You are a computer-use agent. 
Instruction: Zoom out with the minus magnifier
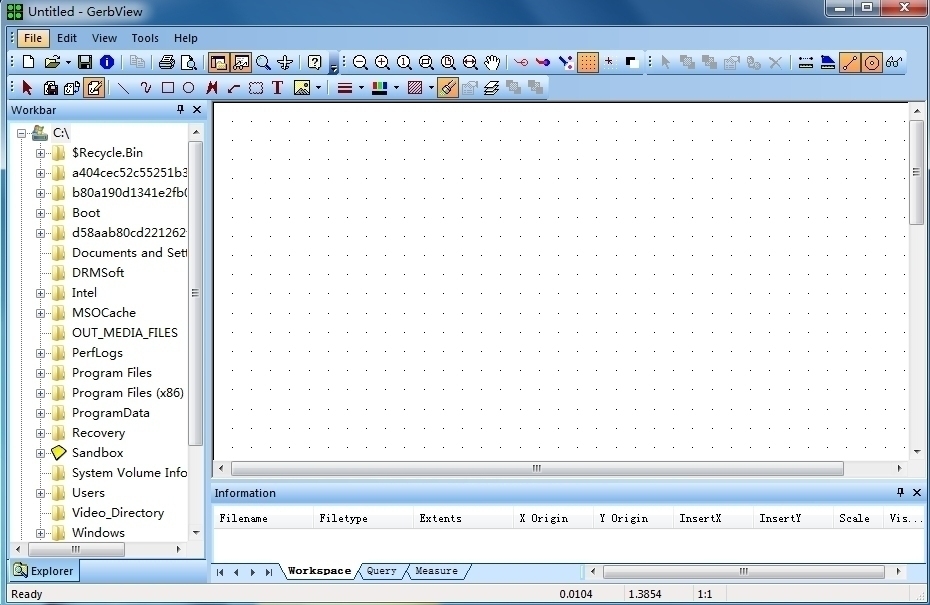tap(360, 62)
